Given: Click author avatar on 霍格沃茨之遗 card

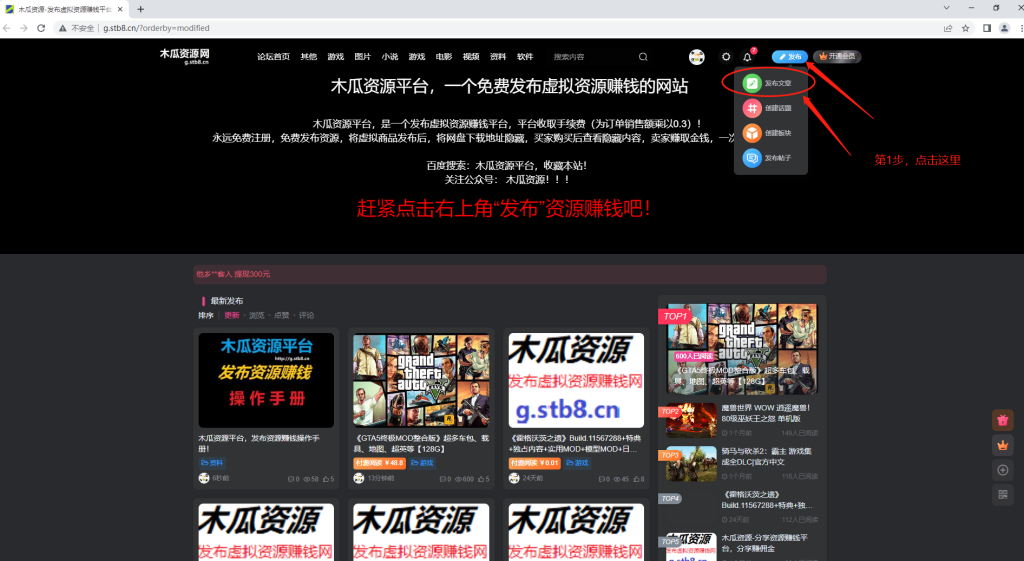Looking at the screenshot, I should click(x=514, y=478).
